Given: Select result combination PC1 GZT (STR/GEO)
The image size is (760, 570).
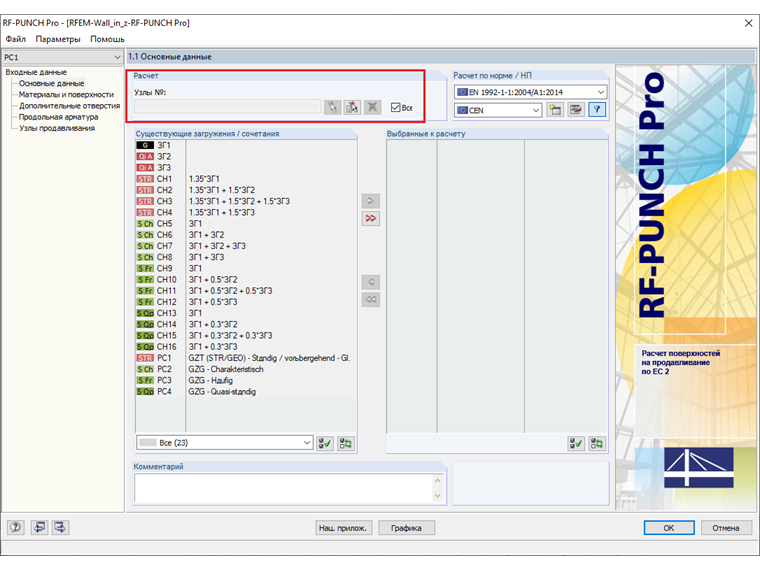Looking at the screenshot, I should click(x=246, y=358).
